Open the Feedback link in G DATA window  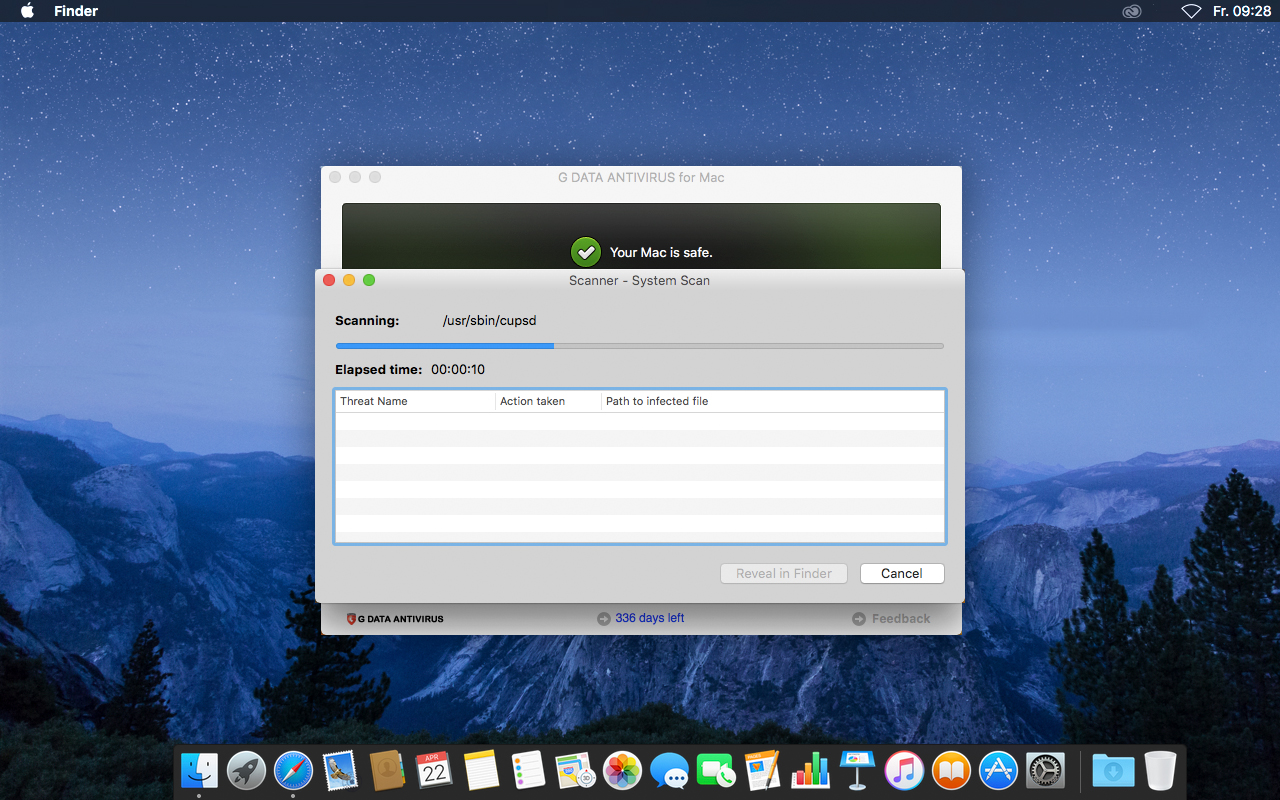901,619
